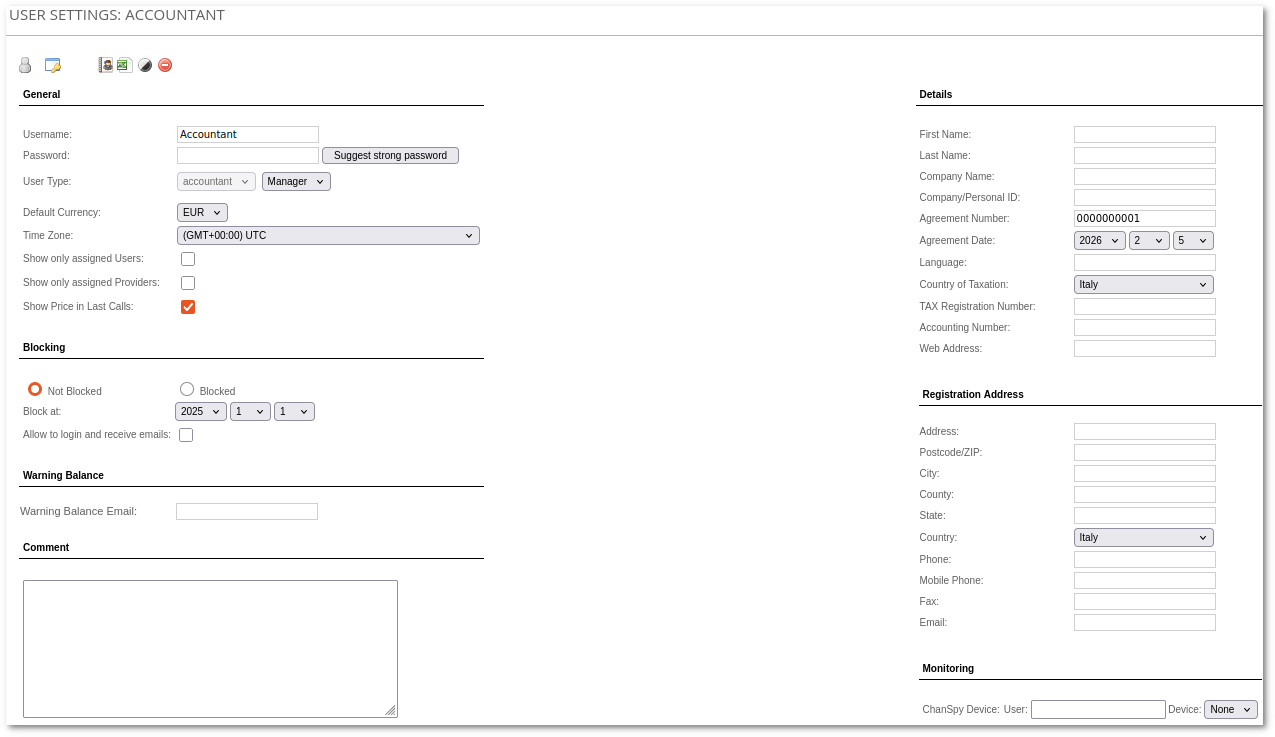Uncheck Show Price in Last Calls

188,307
